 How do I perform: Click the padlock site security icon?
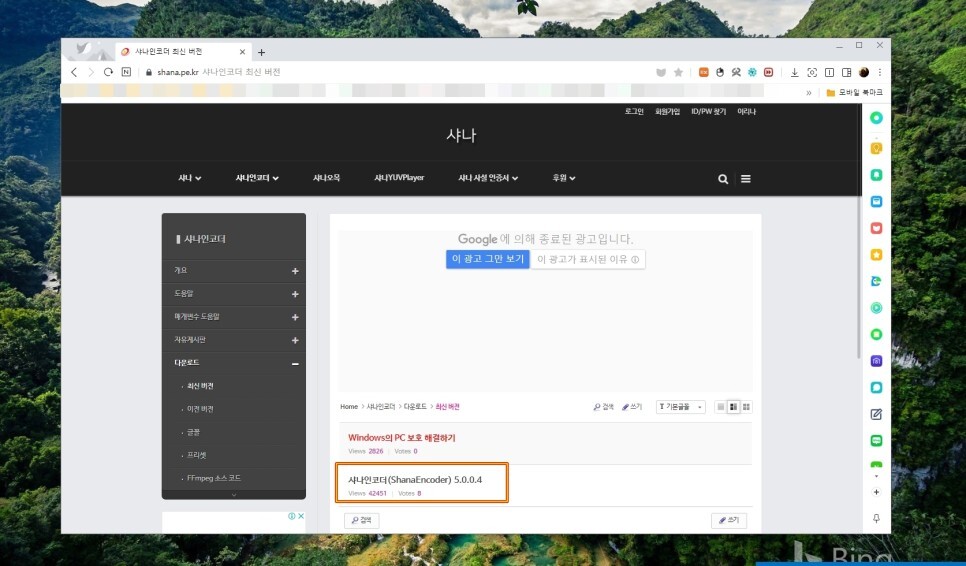148,72
